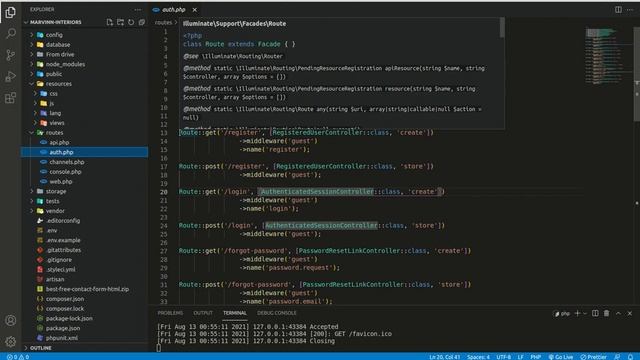Split the terminal panel
This screenshot has height=360, width=640.
[x=595, y=313]
